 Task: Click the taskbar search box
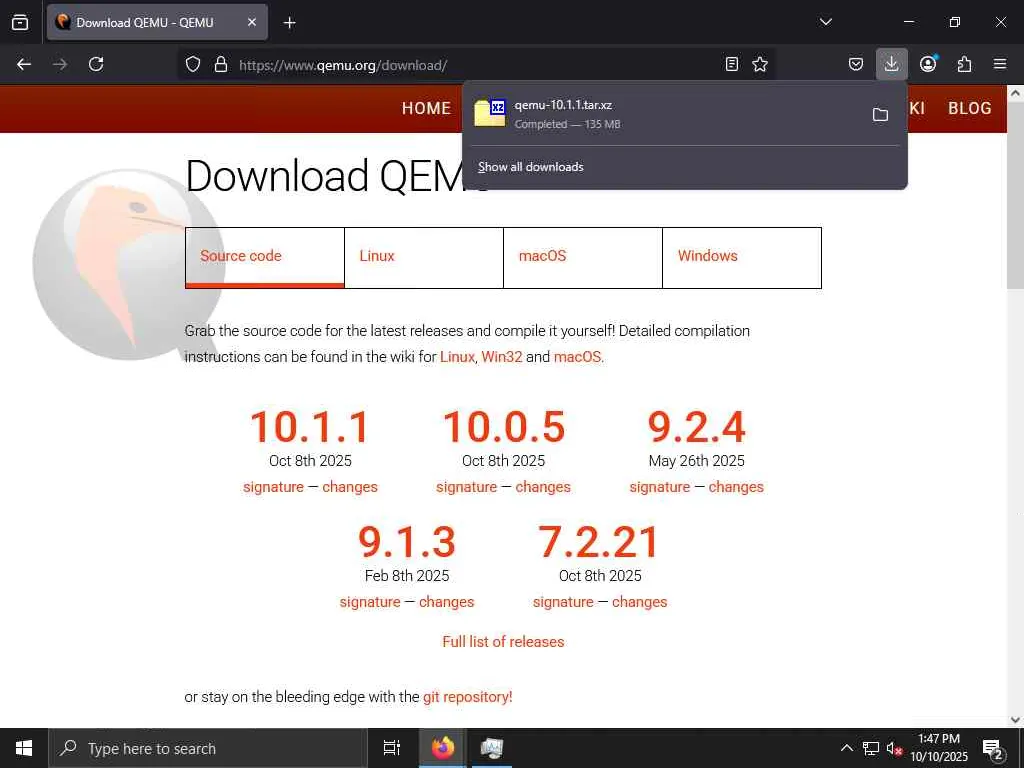click(x=208, y=748)
